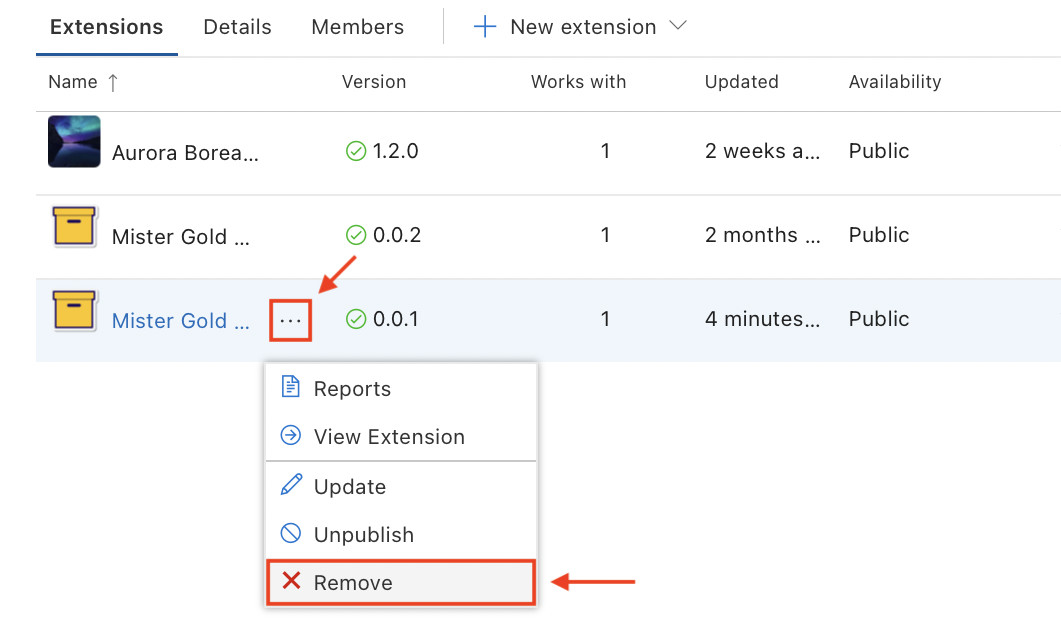Click the Updated column header
The width and height of the screenshot is (1061, 624).
tap(741, 82)
